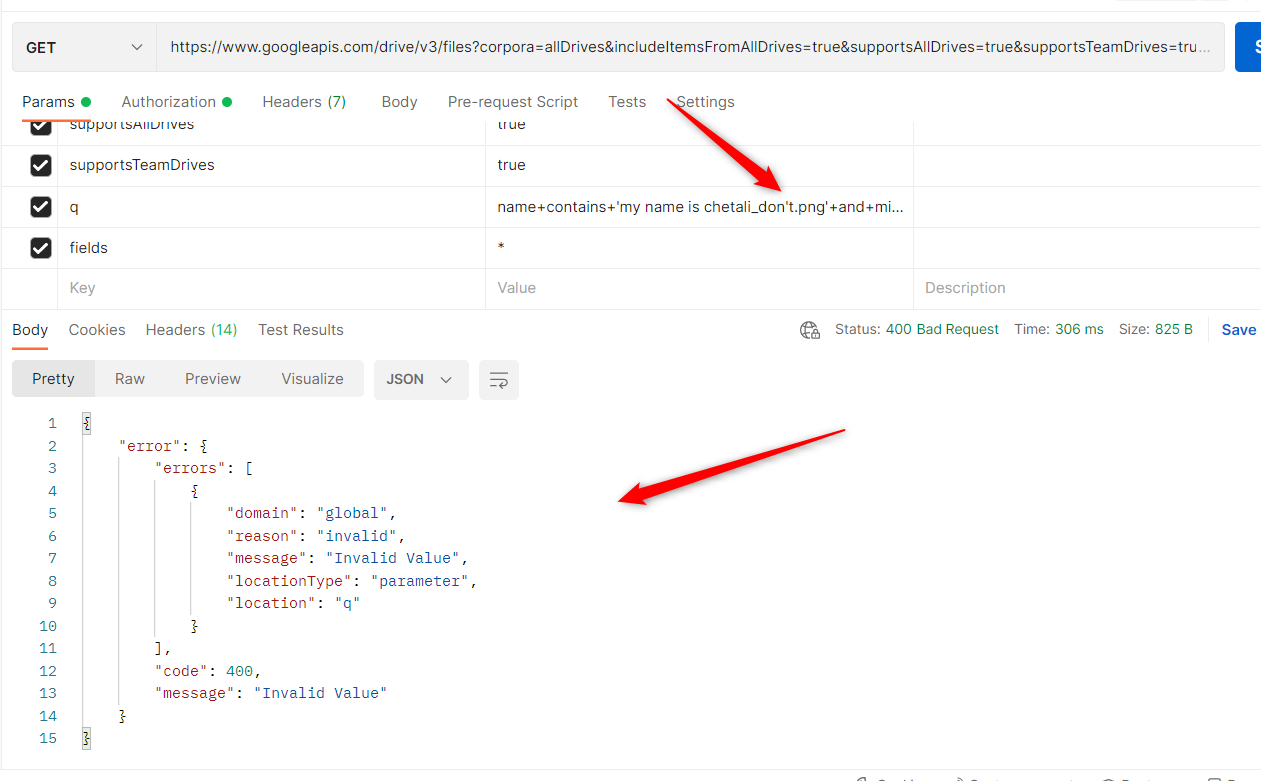Image resolution: width=1261 pixels, height=781 pixels.
Task: Select the Visualize view mode
Action: tap(312, 379)
